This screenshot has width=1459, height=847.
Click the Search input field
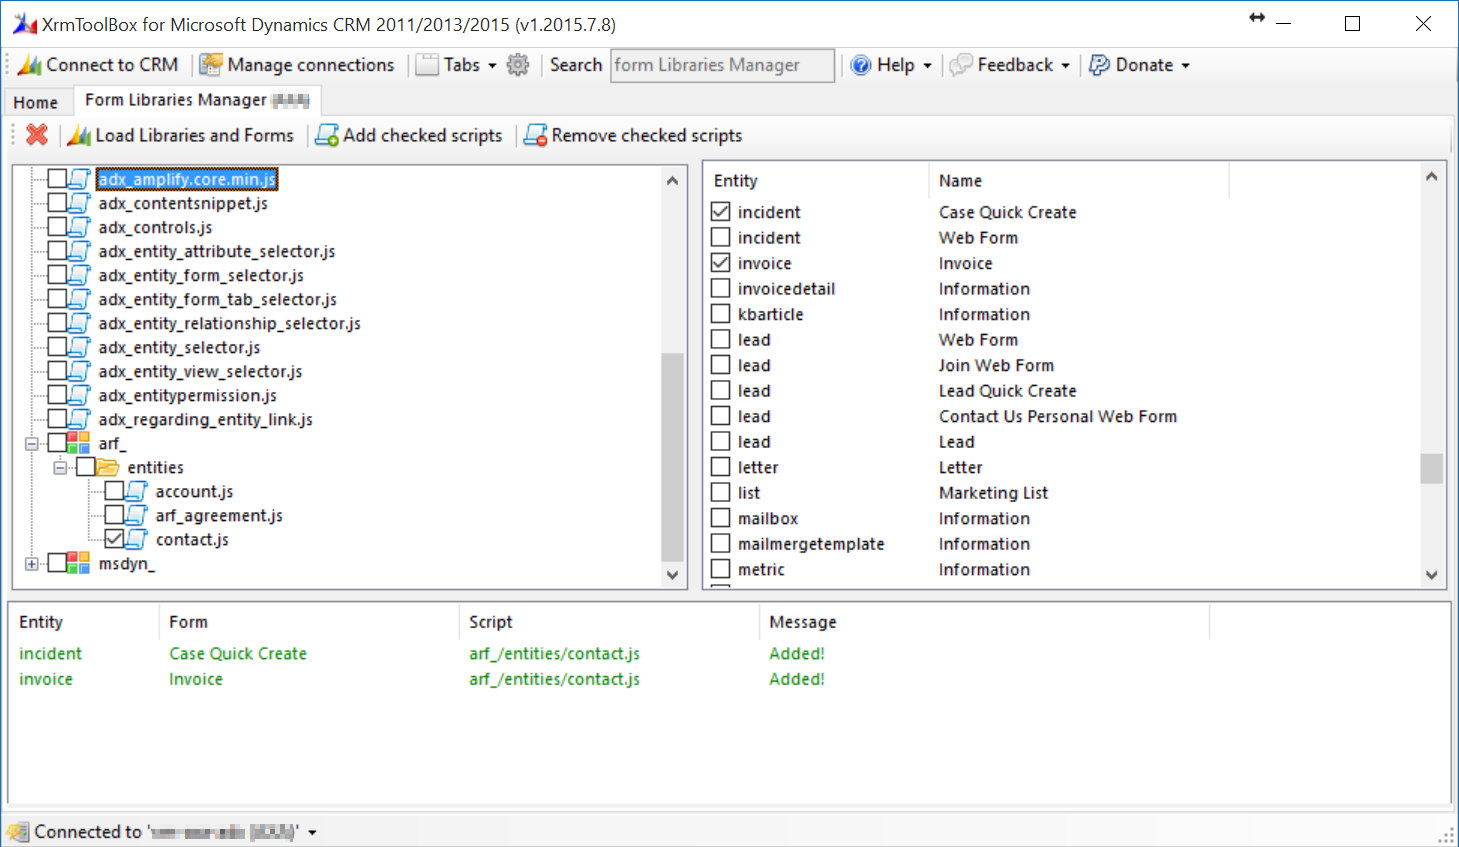coord(722,65)
